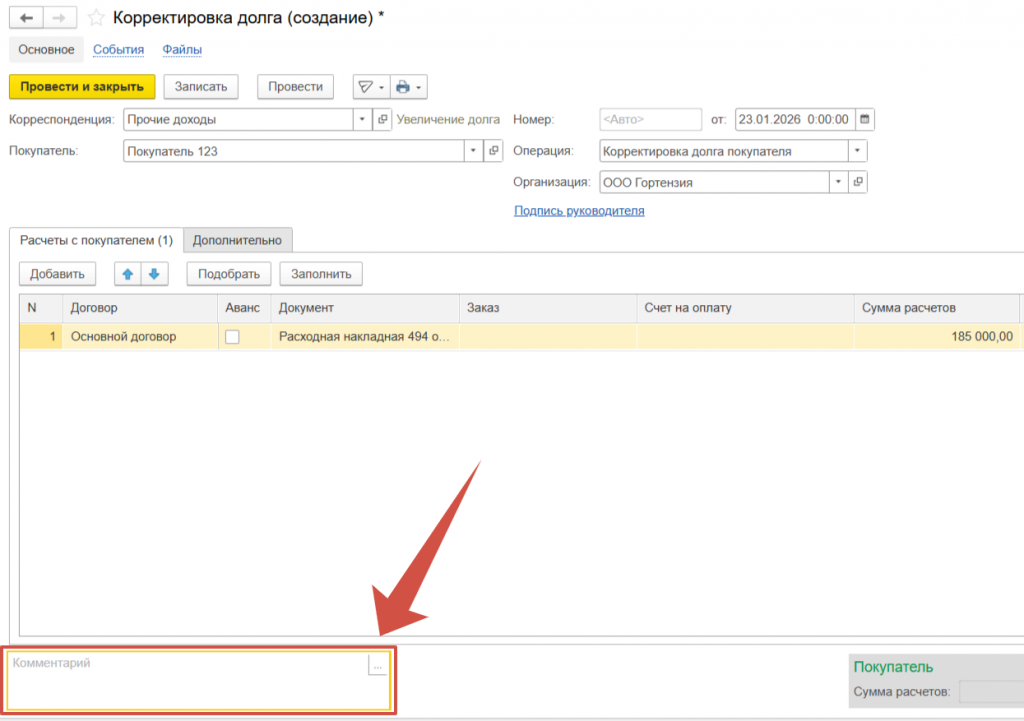1024x721 pixels.
Task: Expand the Корреспонденция dropdown list
Action: (362, 120)
